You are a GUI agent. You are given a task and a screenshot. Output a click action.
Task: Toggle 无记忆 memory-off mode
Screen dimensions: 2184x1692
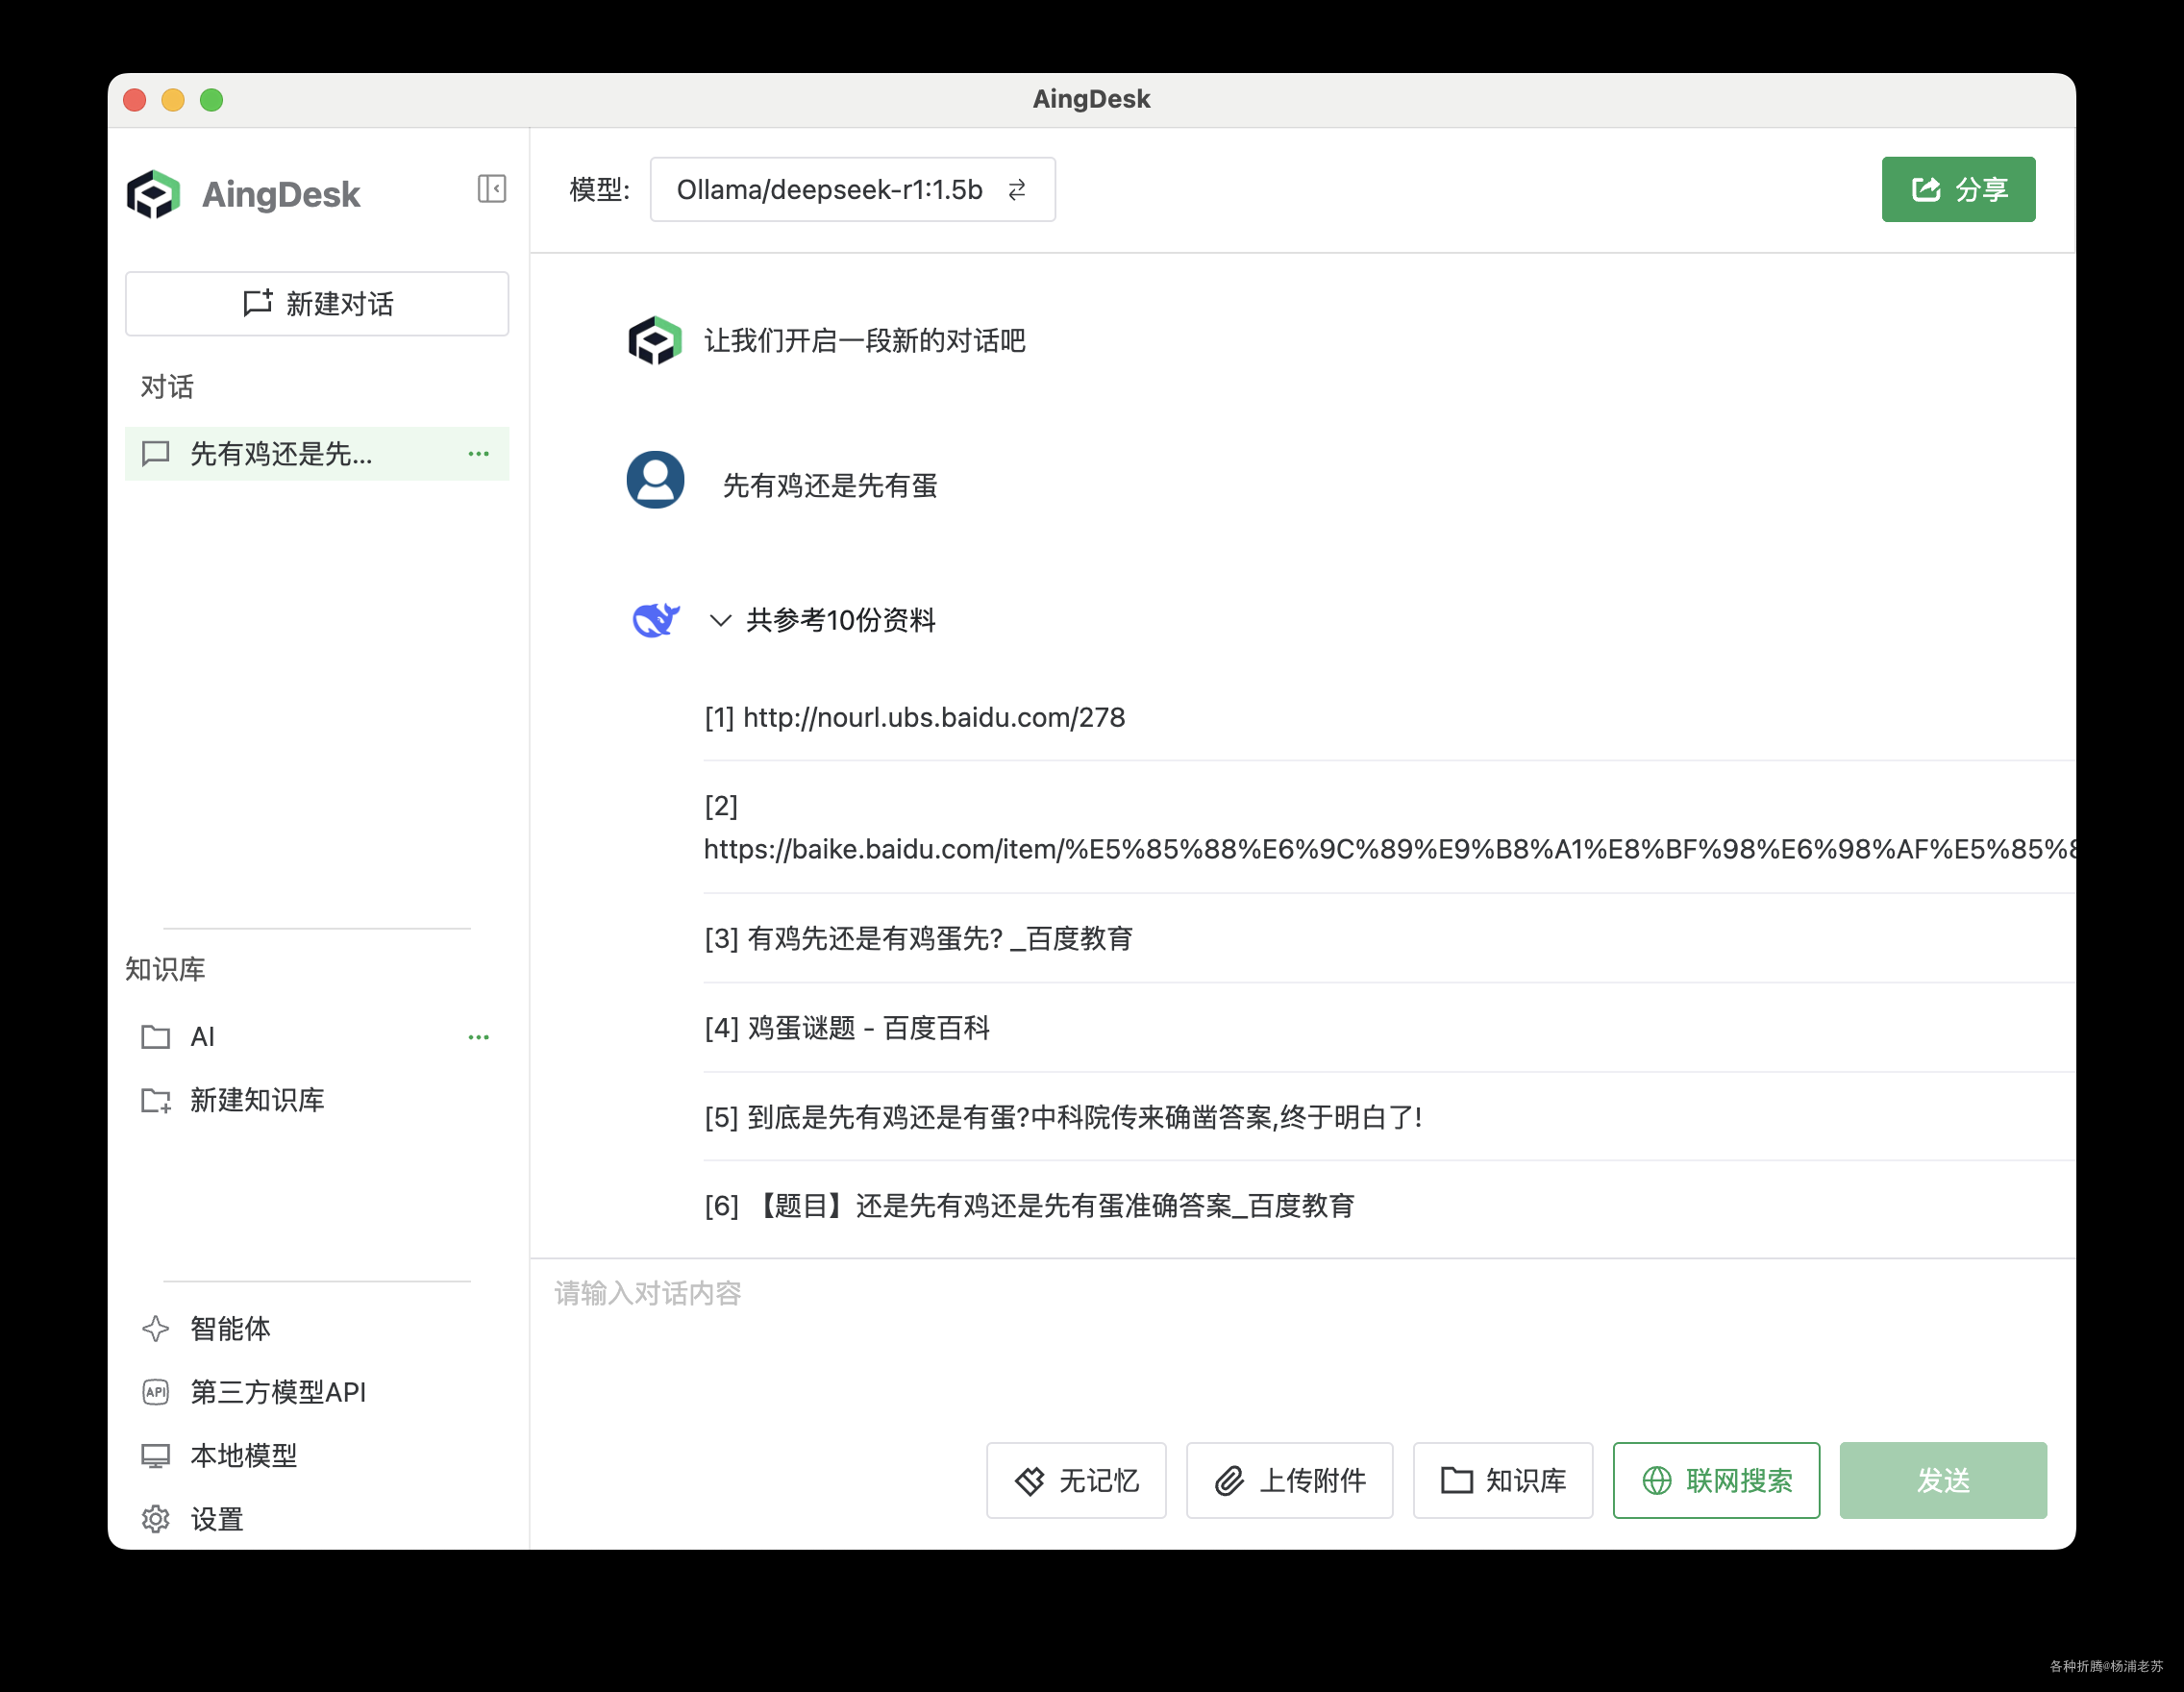(1076, 1480)
